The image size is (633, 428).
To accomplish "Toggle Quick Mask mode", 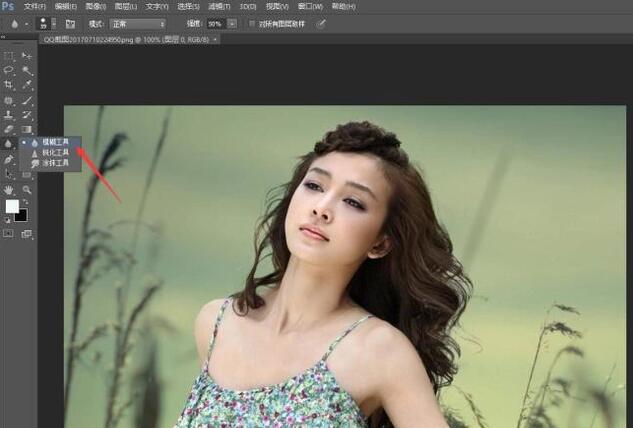I will (x=8, y=234).
